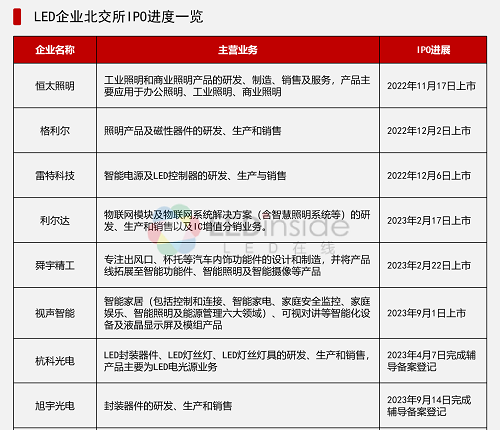Click the company name '雷特科技'
The height and width of the screenshot is (430, 500).
pyautogui.click(x=55, y=175)
